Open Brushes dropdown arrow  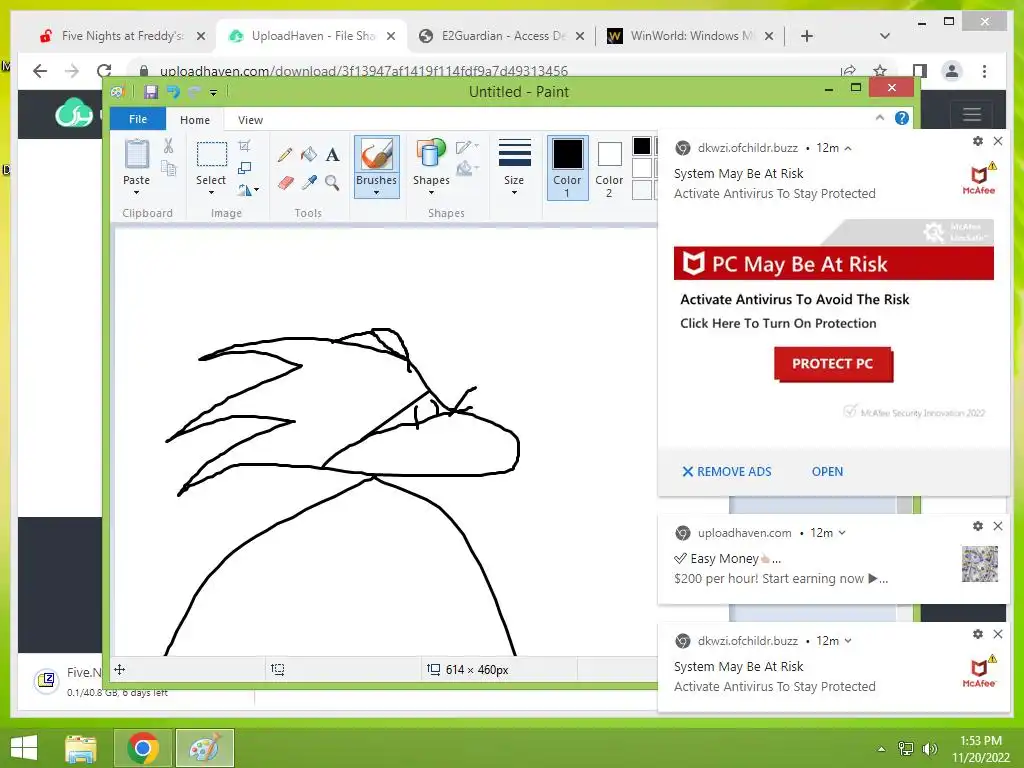(376, 193)
